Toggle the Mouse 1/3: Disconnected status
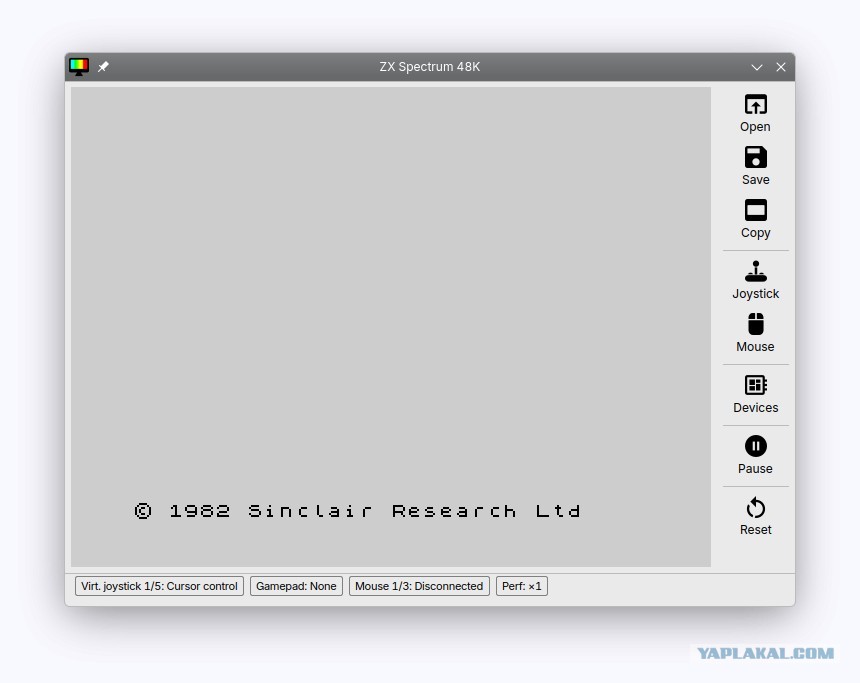The image size is (860, 683). tap(419, 586)
